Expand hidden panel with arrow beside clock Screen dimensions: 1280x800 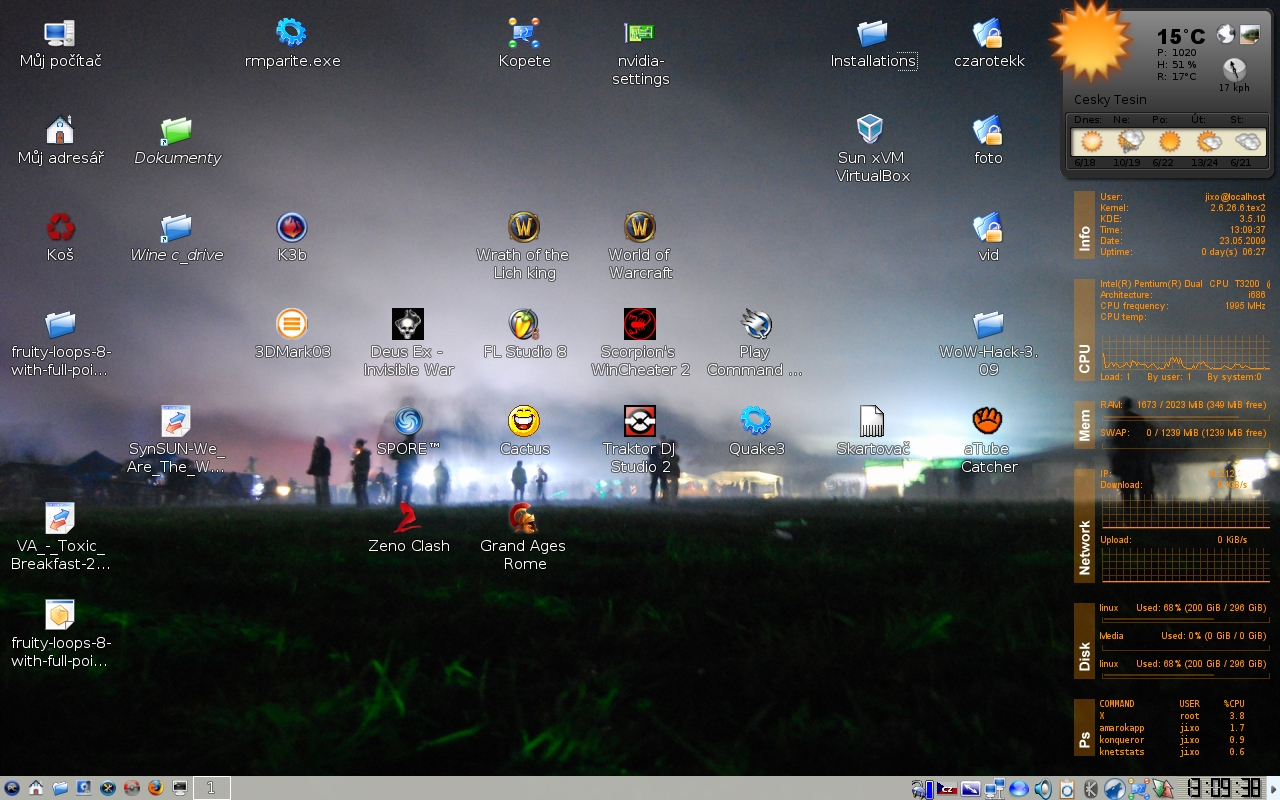[1271, 788]
